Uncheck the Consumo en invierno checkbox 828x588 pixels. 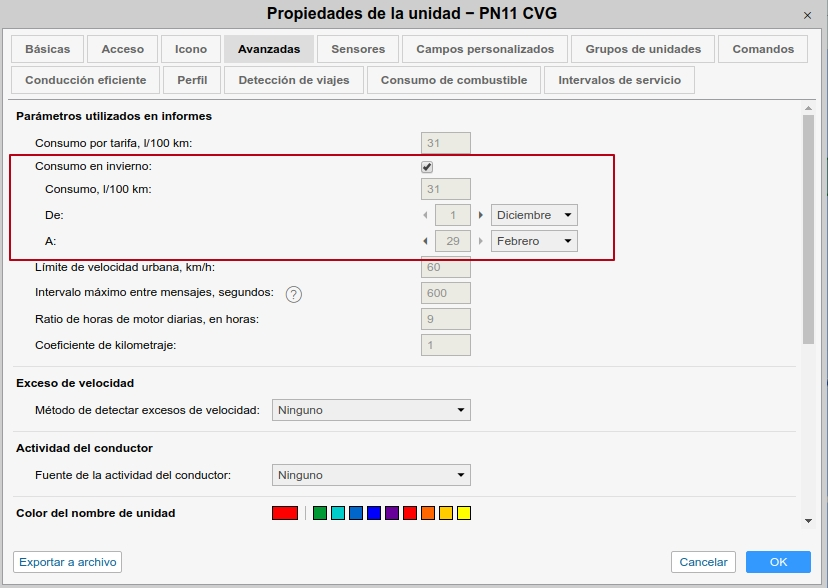tap(427, 167)
